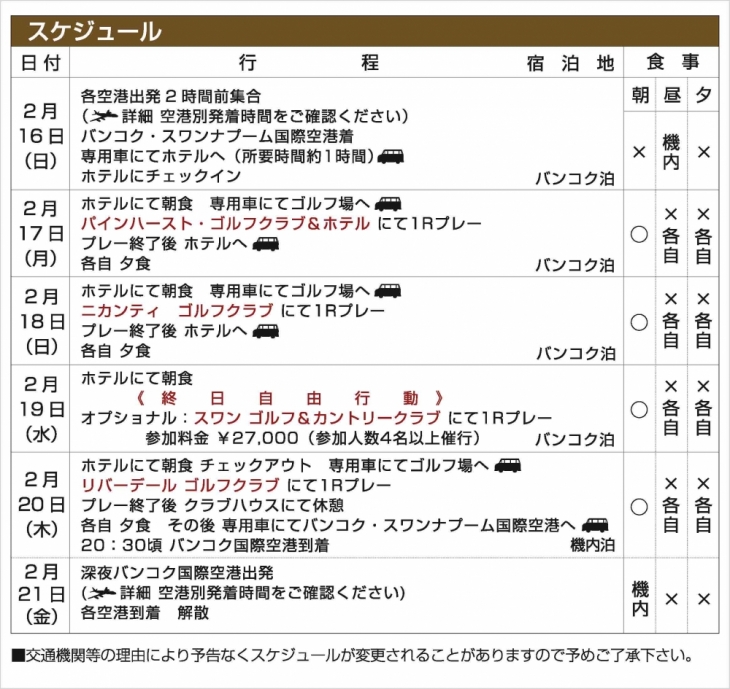Screen dimensions: 730x689
Task: Click the 日付 column header
Action: point(41,62)
